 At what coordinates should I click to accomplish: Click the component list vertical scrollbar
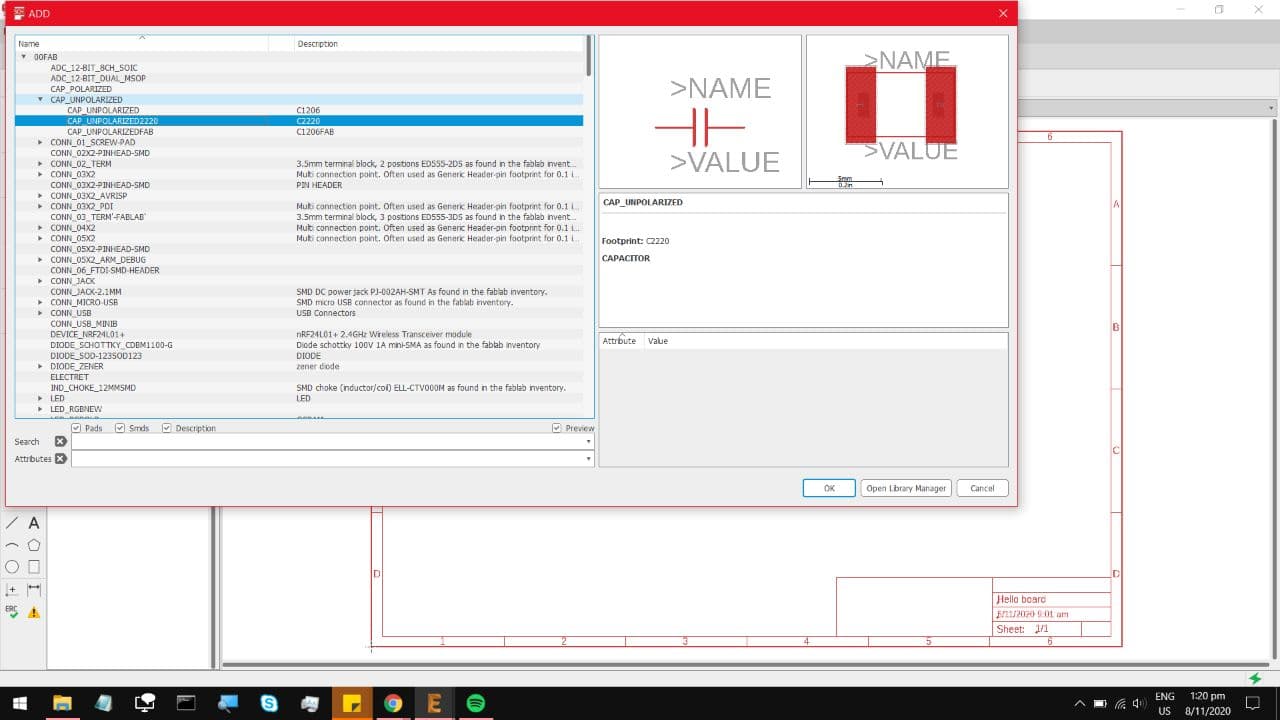tap(589, 56)
